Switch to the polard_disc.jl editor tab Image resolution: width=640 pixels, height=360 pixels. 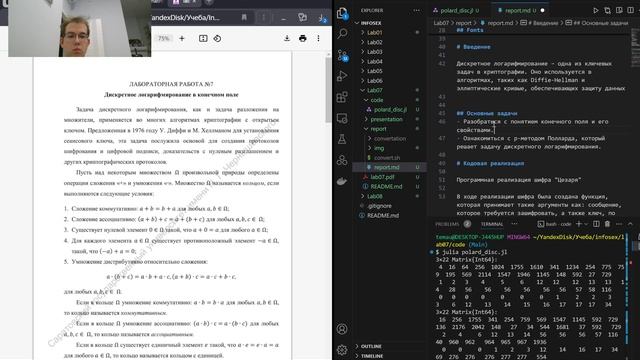[456, 11]
